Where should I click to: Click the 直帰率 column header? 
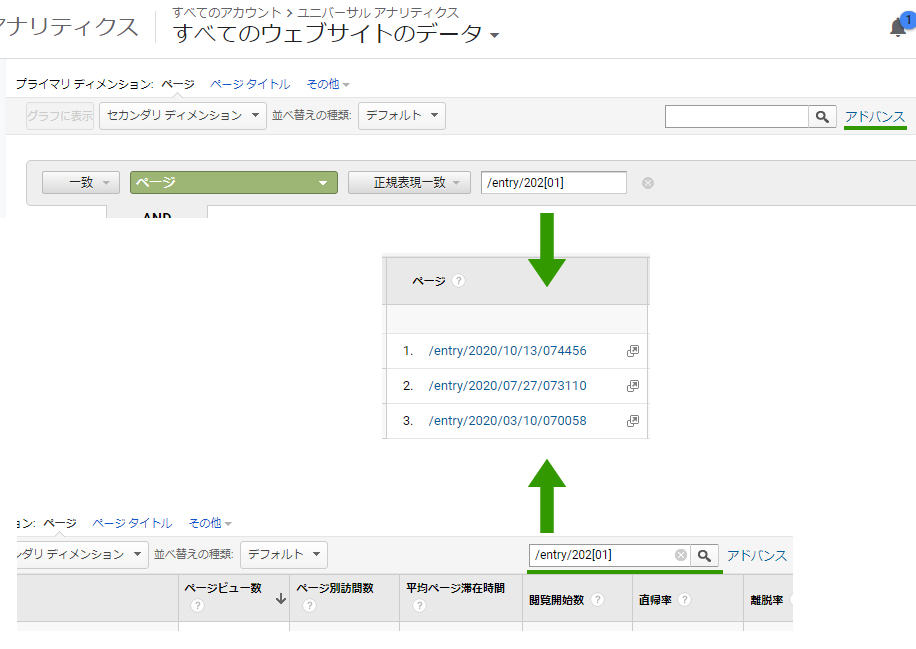[655, 600]
